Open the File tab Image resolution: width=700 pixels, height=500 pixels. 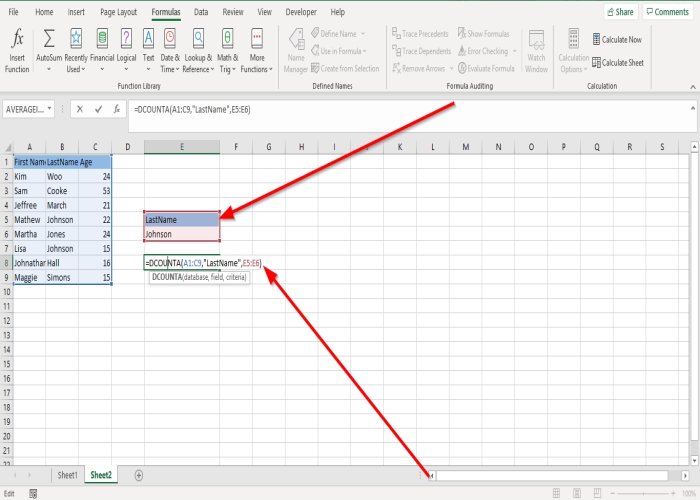[x=13, y=12]
